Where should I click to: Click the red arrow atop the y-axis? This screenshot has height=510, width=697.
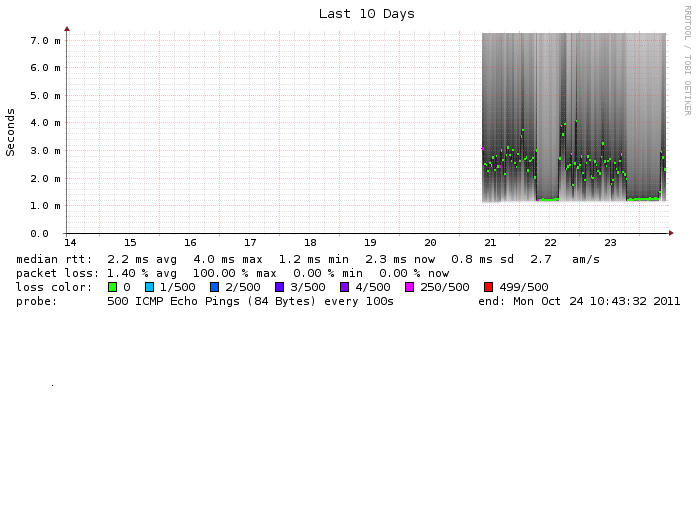[x=67, y=29]
